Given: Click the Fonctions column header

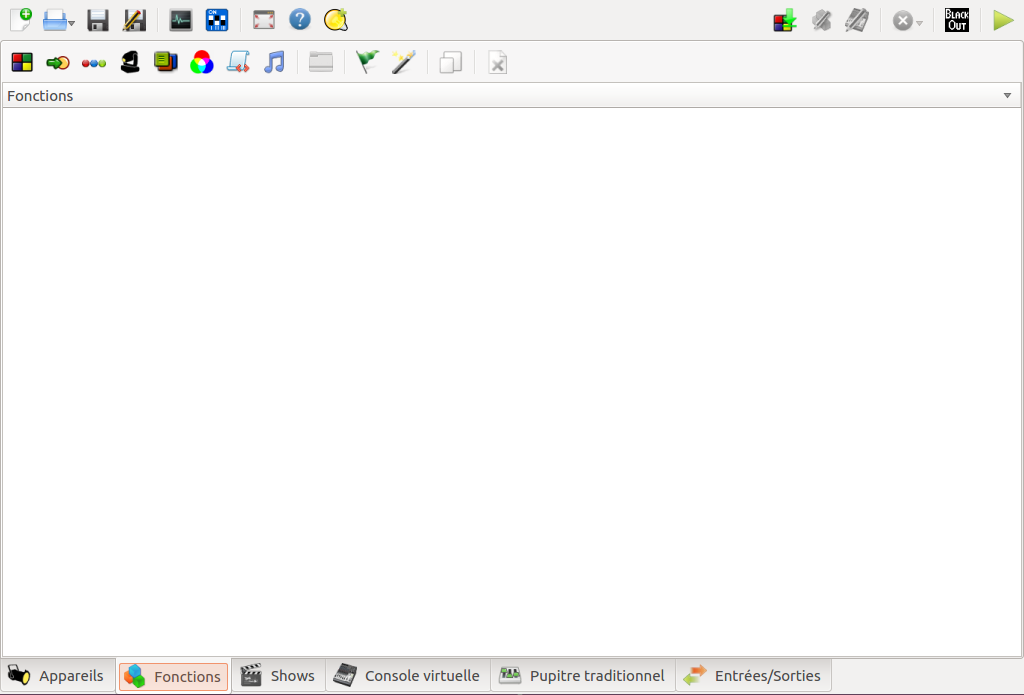Looking at the screenshot, I should (511, 95).
